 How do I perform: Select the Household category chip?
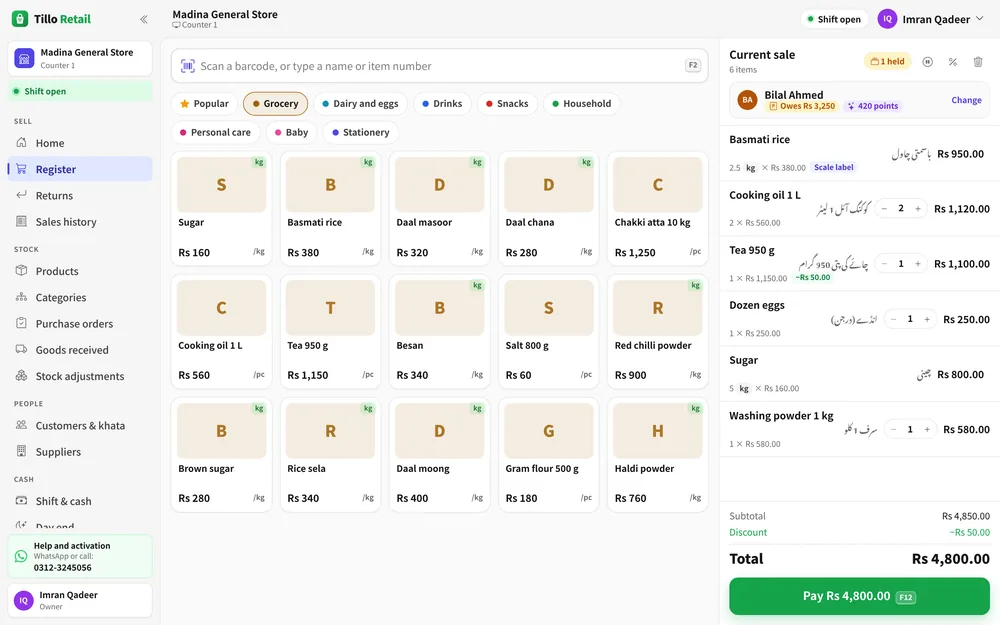582,103
